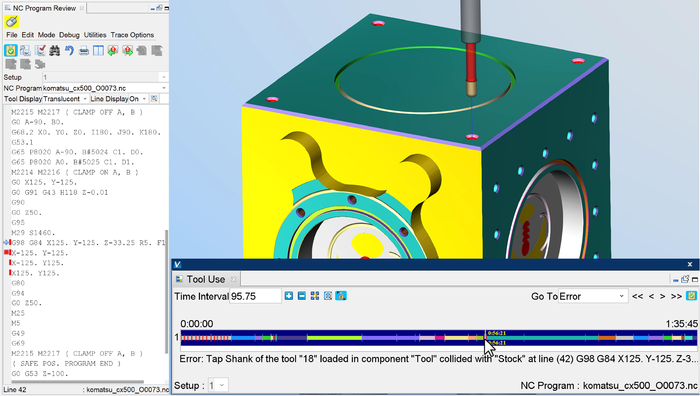The image size is (700, 396).
Task: Click the green segment on the tool-use timeline
Action: coord(334,338)
